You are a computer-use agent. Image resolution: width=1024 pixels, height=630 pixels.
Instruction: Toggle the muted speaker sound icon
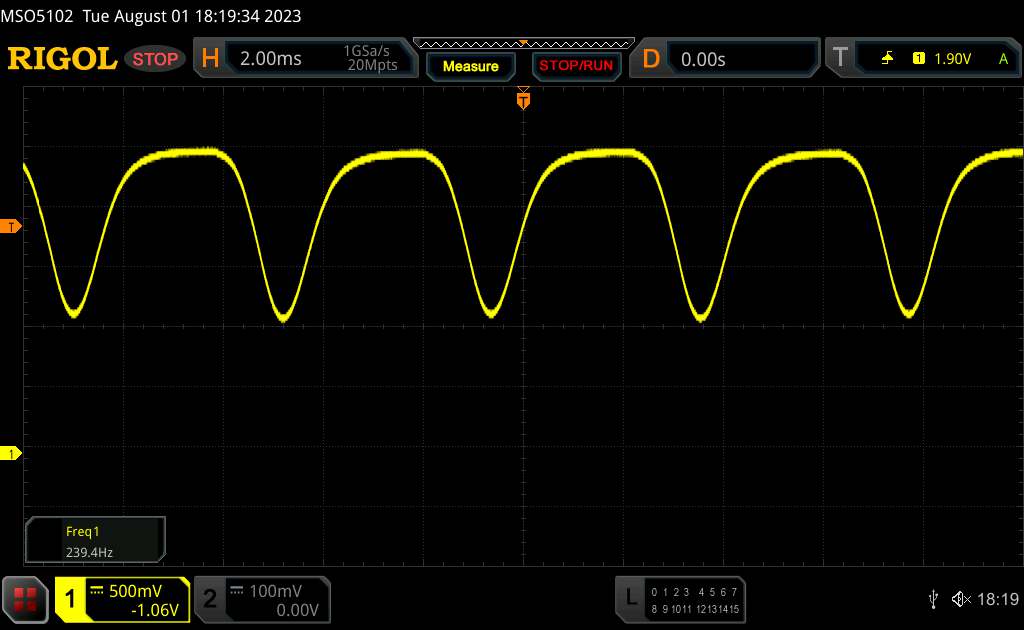click(961, 598)
